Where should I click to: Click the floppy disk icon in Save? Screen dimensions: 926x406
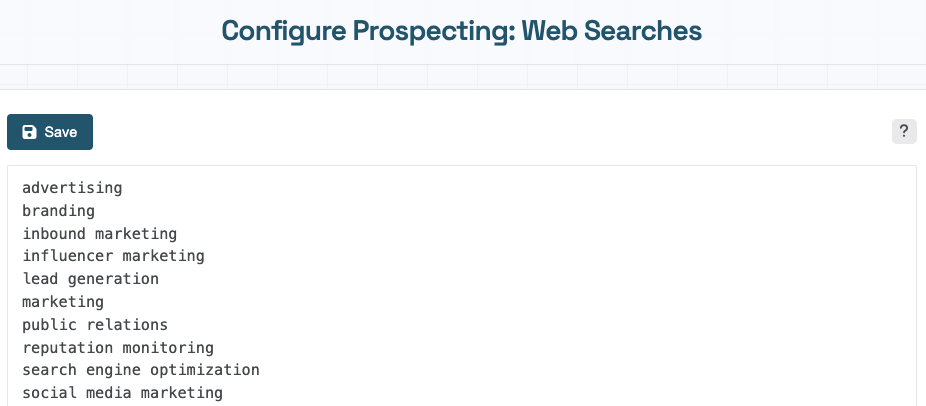click(29, 132)
